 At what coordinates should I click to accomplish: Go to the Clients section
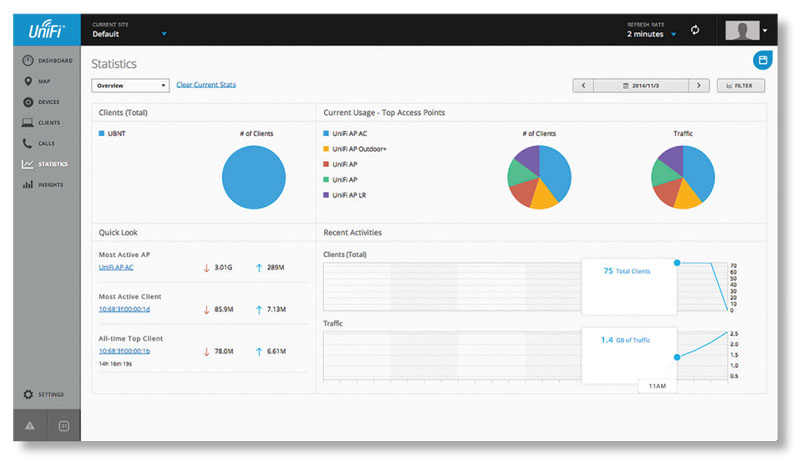(x=41, y=122)
